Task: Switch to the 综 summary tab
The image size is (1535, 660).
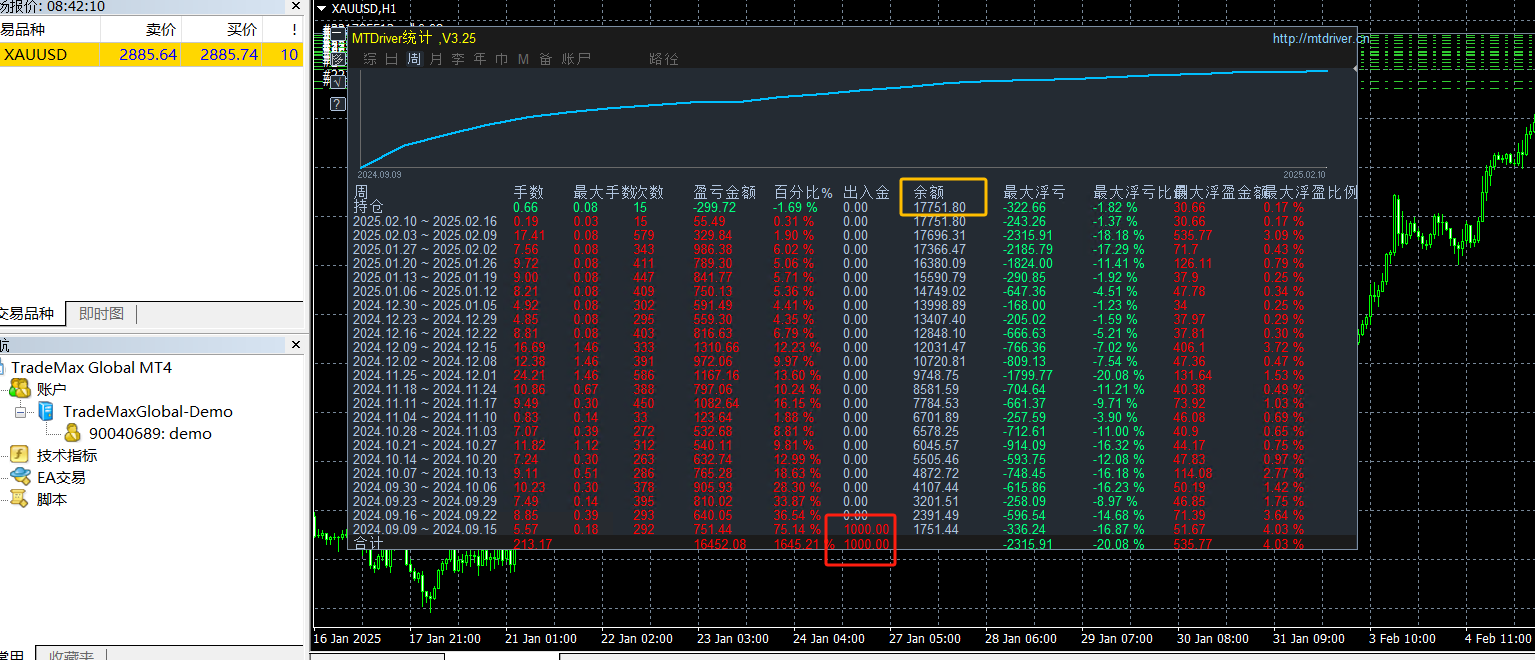Action: pos(370,59)
